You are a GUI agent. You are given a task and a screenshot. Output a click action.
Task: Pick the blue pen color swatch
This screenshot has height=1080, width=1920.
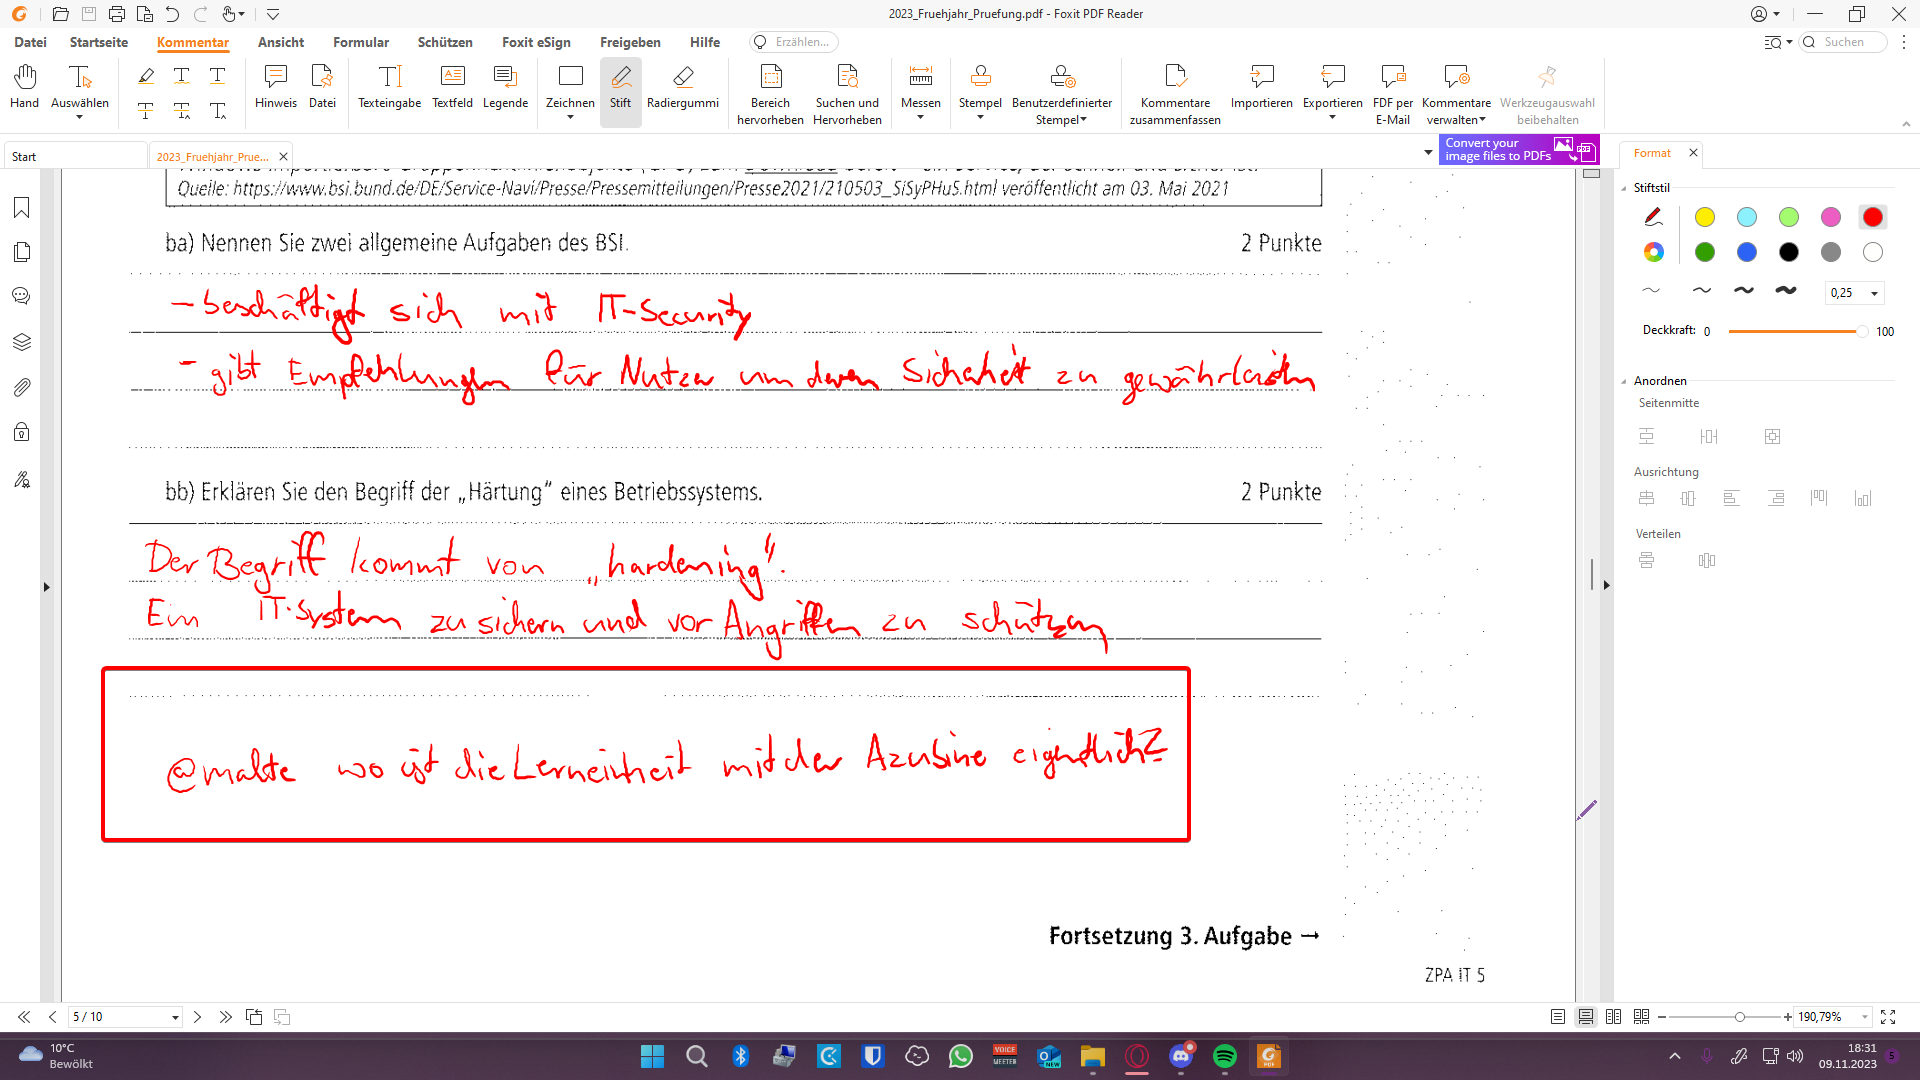pos(1747,252)
